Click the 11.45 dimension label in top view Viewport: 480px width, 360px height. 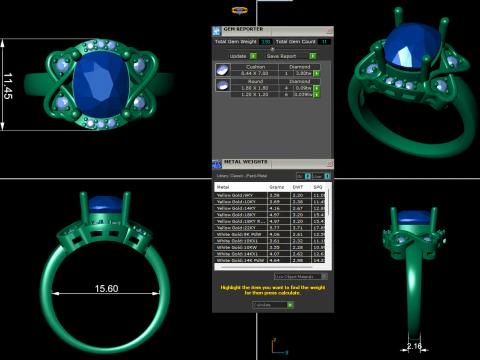click(x=8, y=86)
